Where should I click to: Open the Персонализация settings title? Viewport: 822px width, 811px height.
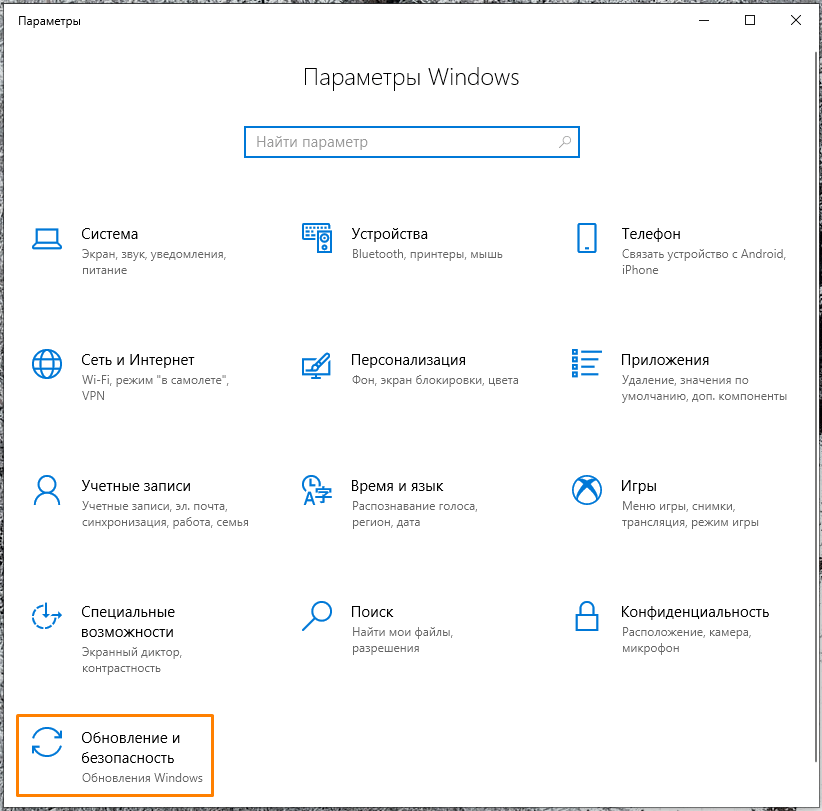coord(408,360)
